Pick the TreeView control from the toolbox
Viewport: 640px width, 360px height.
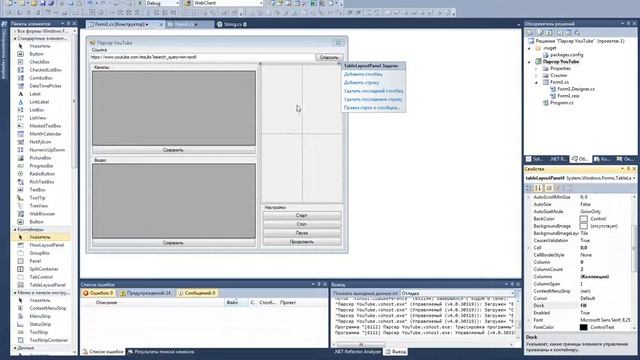[x=38, y=206]
